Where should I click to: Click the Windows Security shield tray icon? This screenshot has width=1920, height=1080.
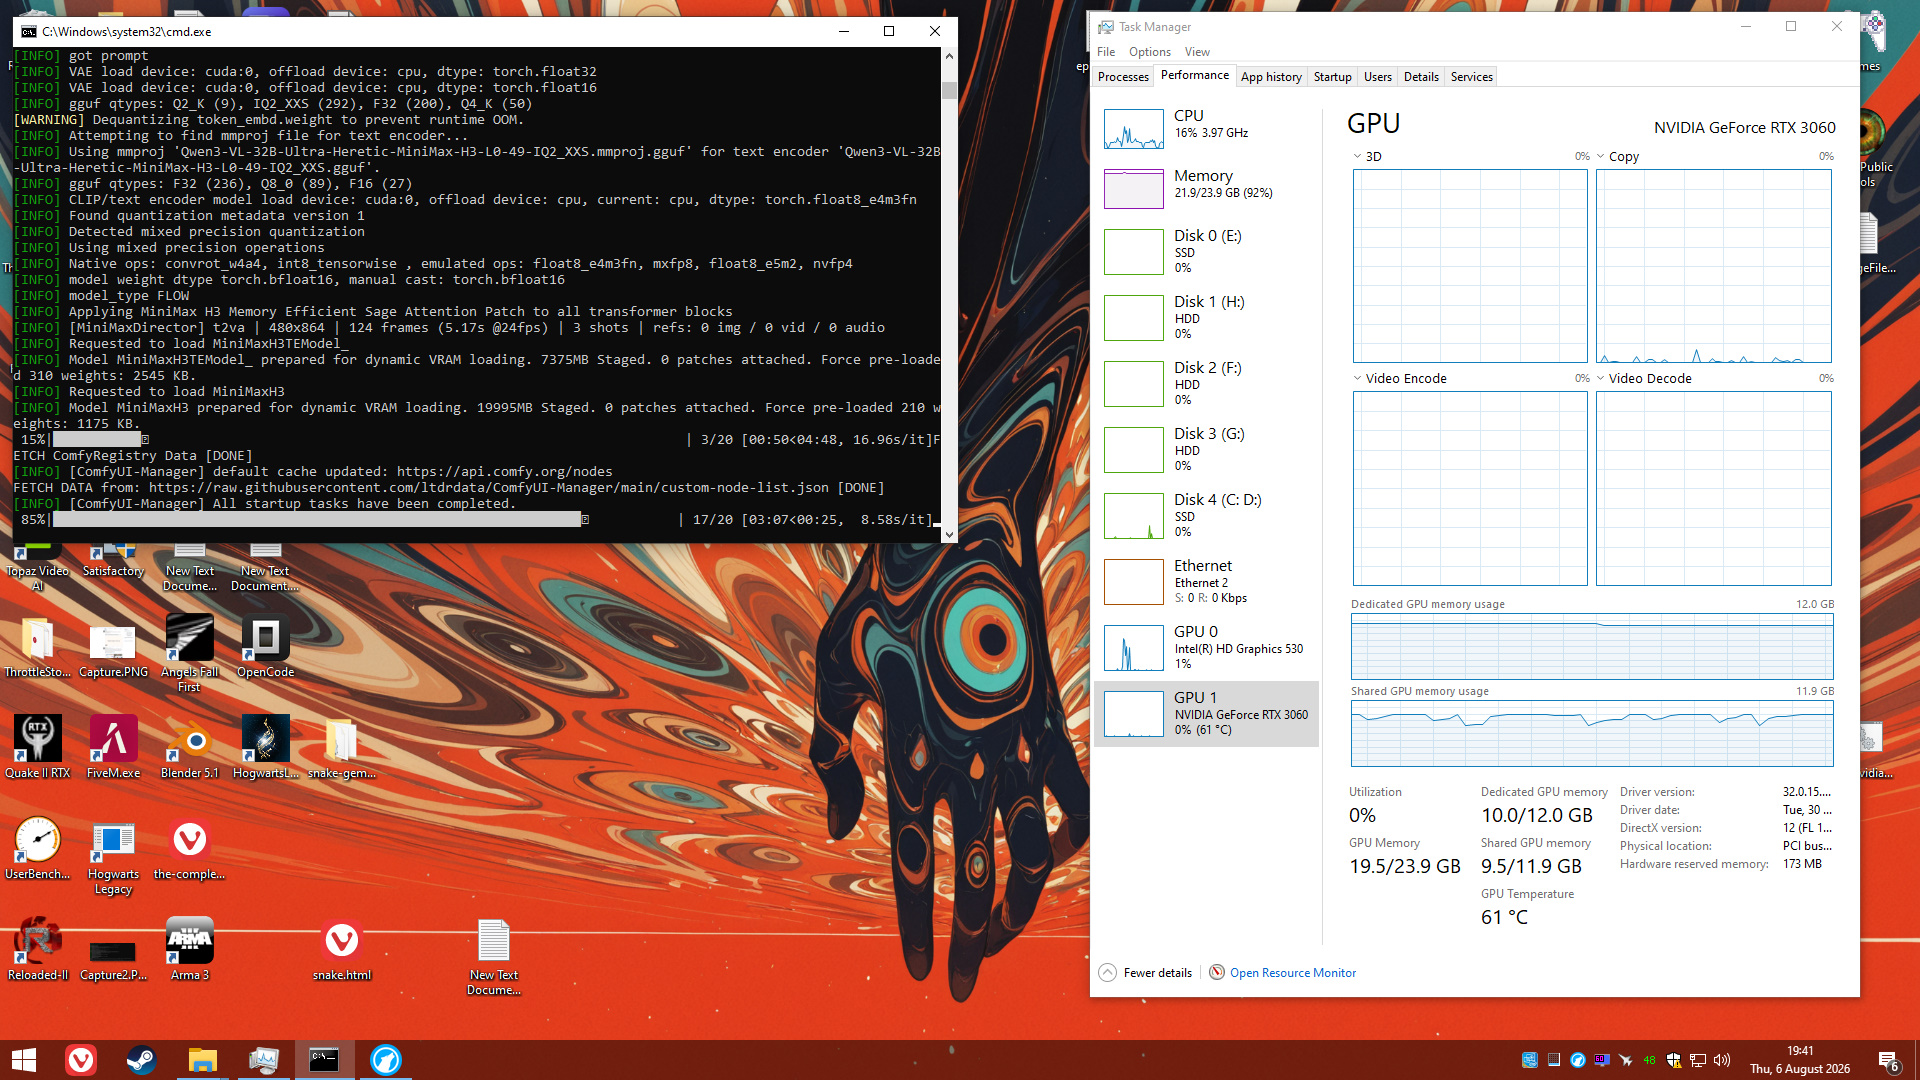coord(1673,1060)
